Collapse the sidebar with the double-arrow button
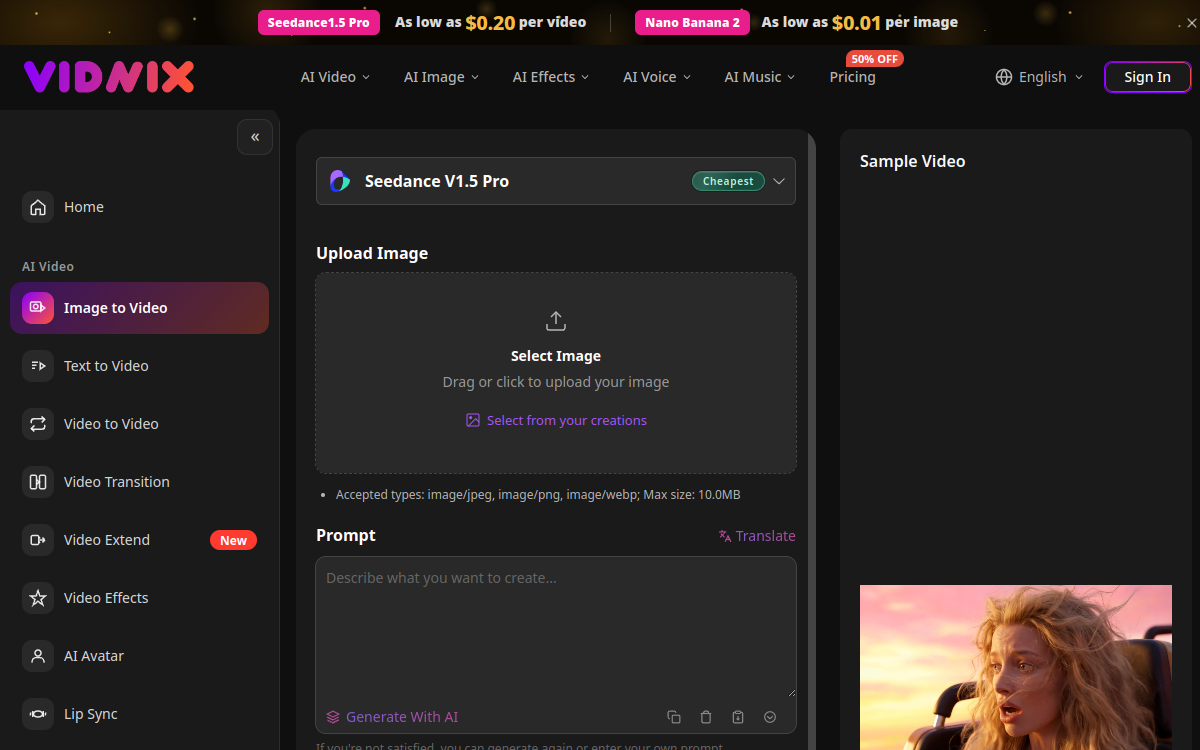 pyautogui.click(x=255, y=137)
